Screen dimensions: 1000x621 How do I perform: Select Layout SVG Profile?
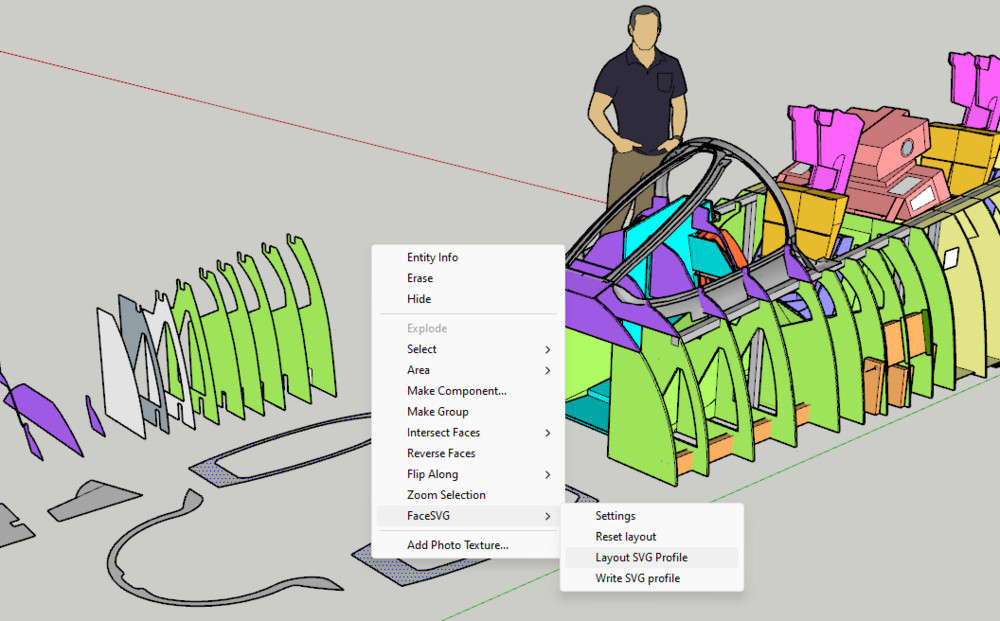click(641, 557)
